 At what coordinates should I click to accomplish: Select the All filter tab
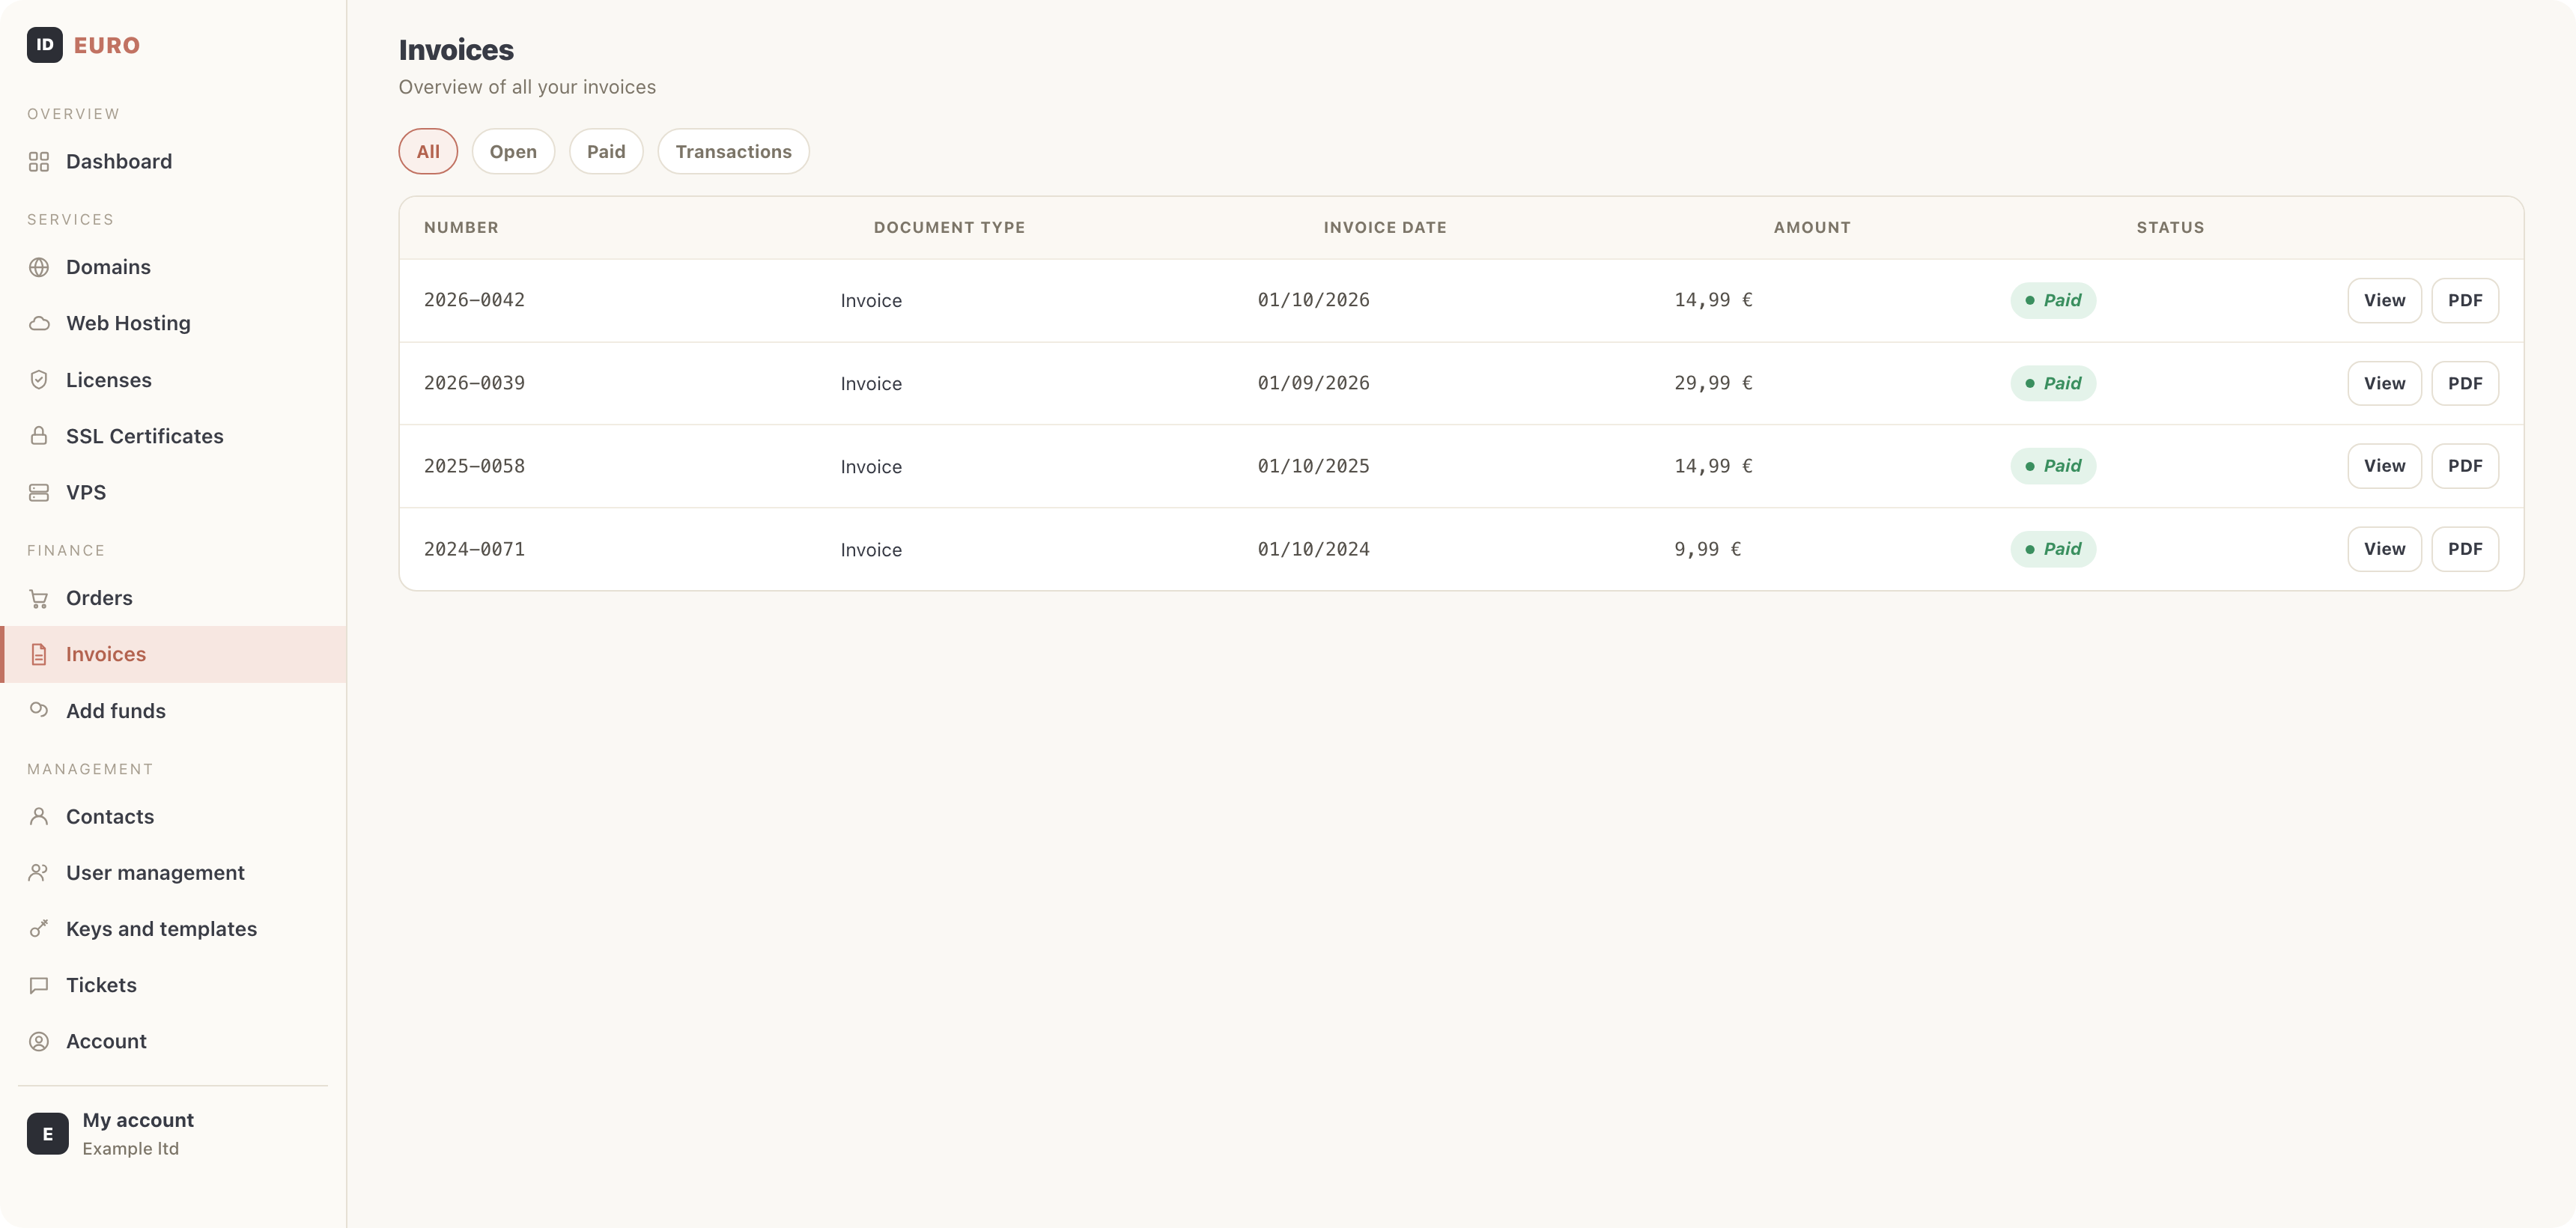point(428,151)
